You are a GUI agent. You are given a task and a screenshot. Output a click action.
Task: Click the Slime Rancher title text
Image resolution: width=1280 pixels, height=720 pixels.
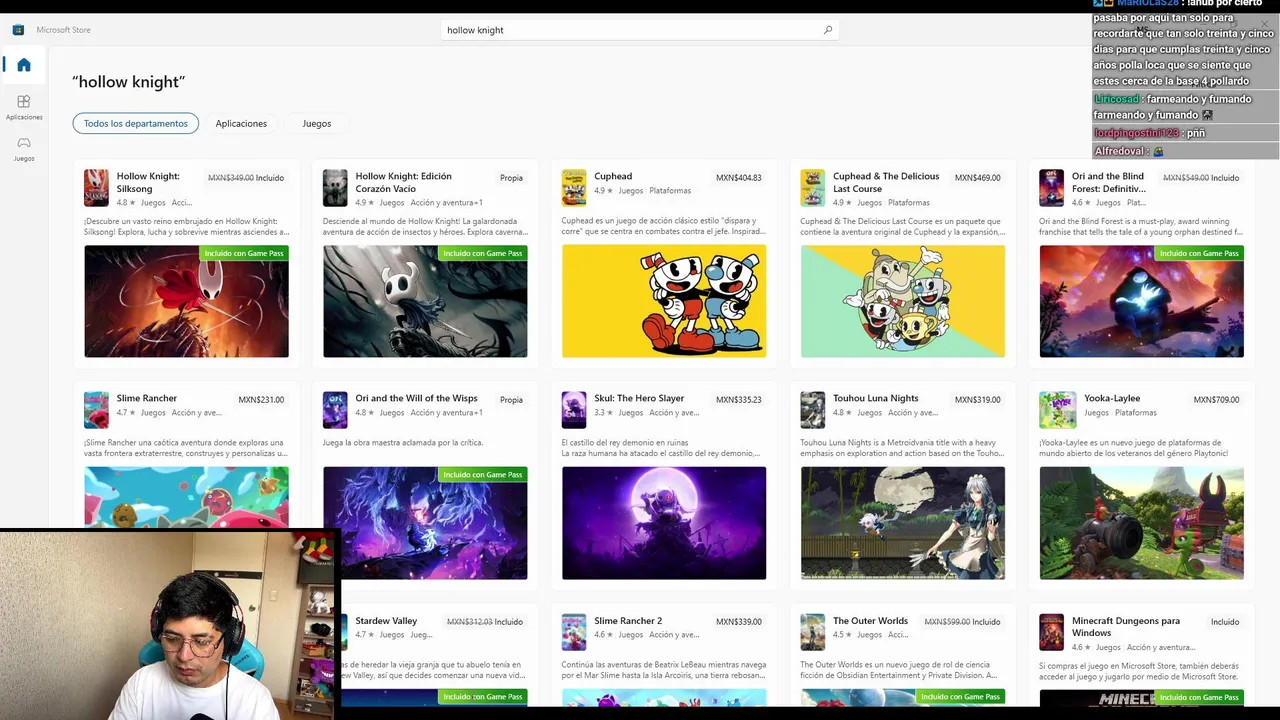pyautogui.click(x=147, y=398)
